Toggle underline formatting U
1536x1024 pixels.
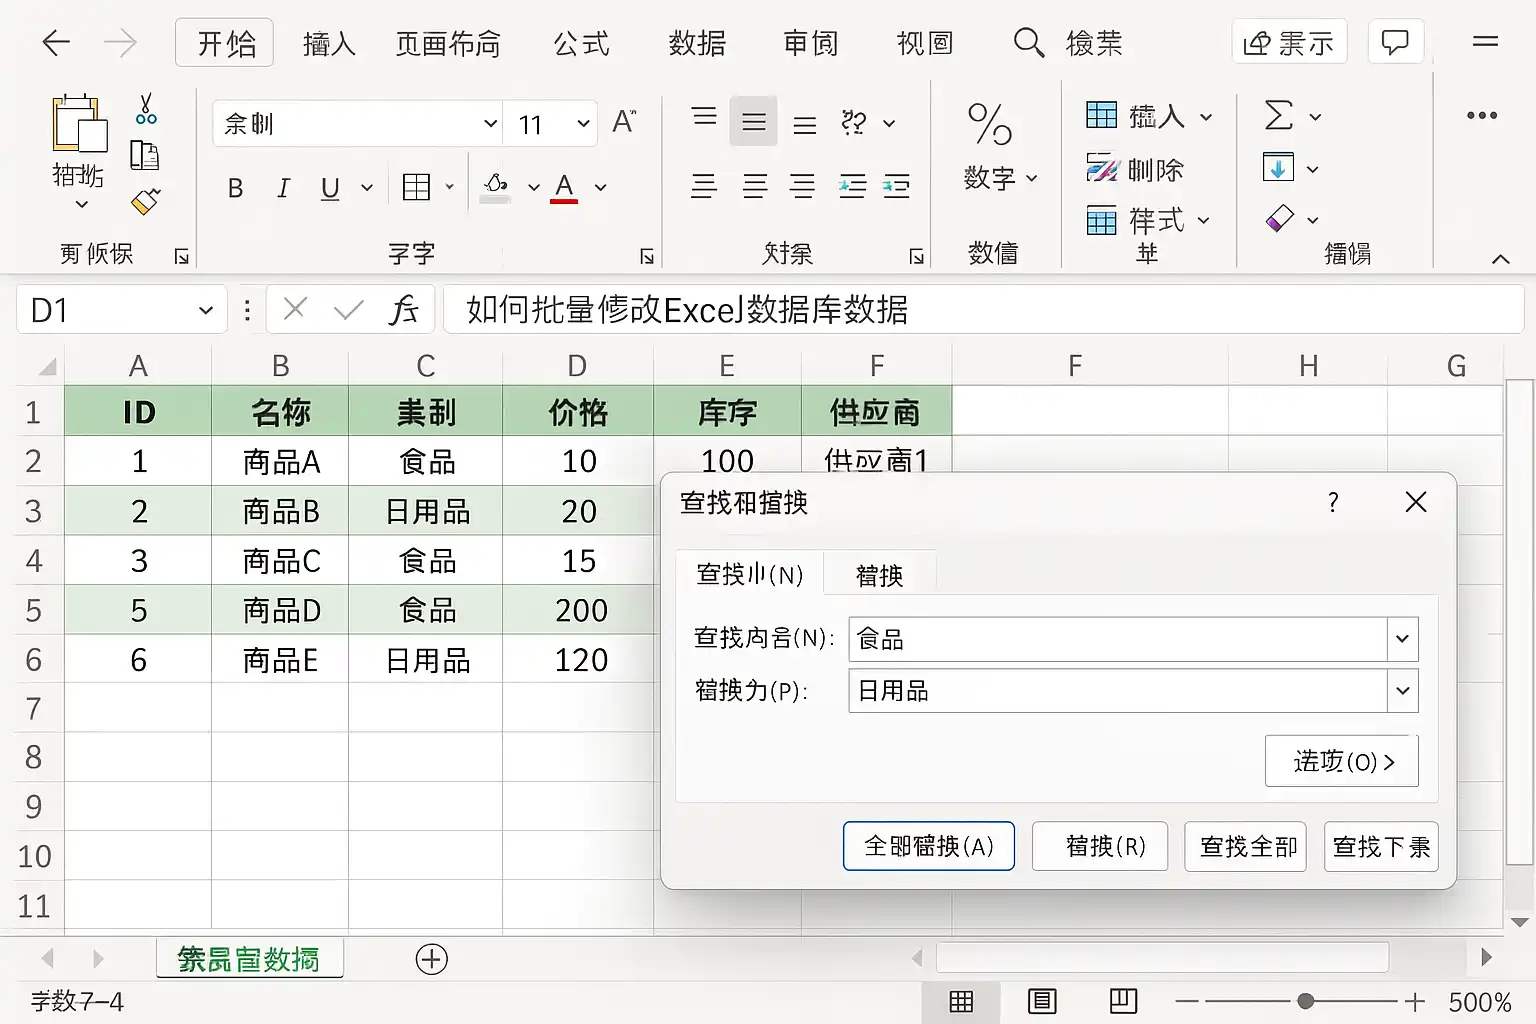330,188
